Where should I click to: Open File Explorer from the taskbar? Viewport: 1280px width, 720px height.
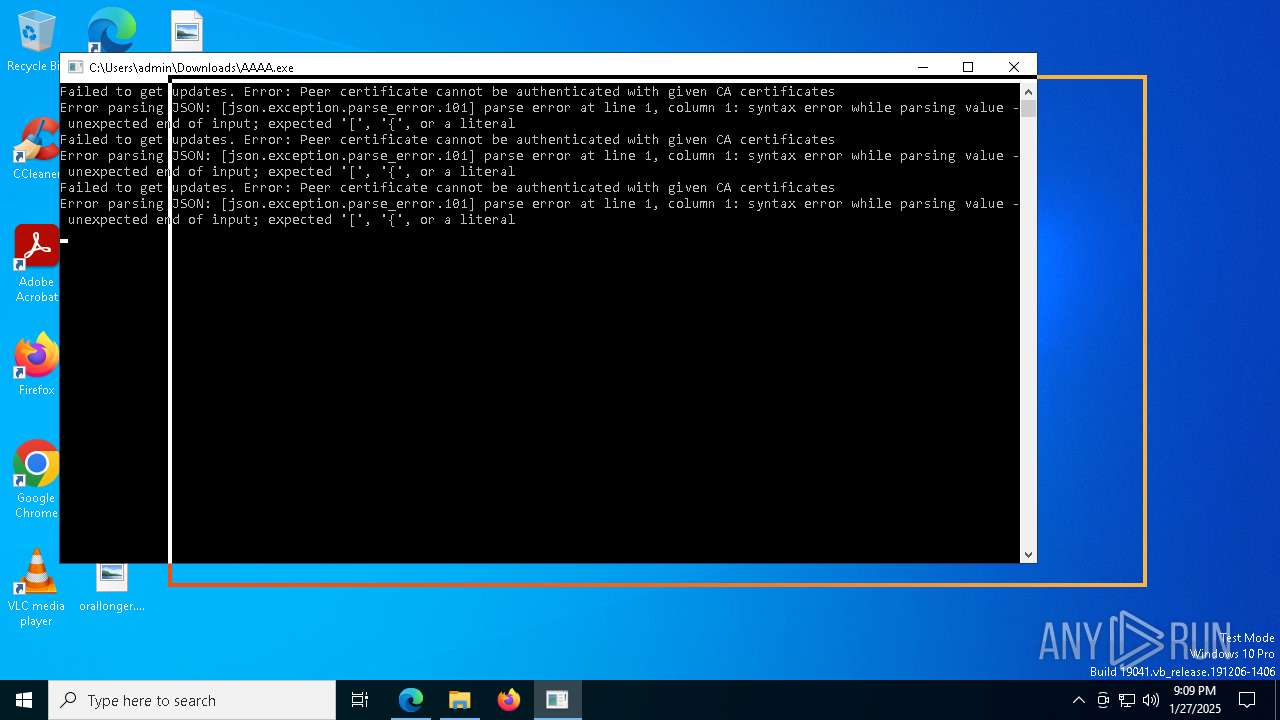(459, 700)
